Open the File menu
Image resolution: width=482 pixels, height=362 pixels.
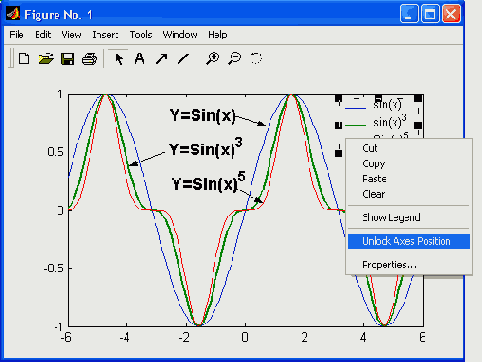[x=16, y=35]
